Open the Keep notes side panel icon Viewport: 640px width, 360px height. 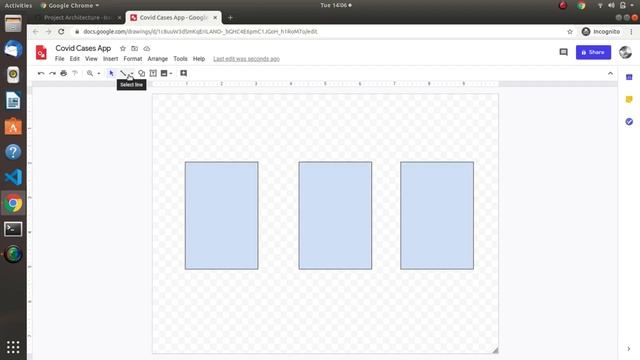(x=629, y=99)
